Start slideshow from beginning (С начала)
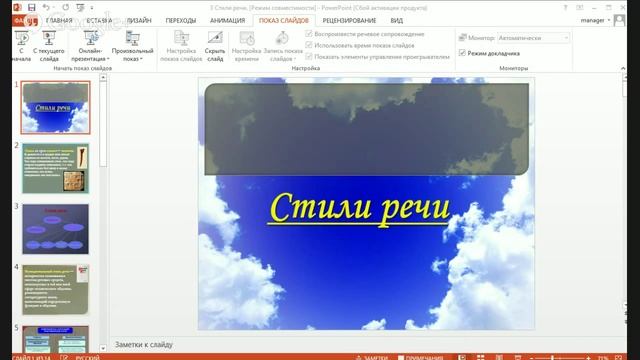This screenshot has width=640, height=360. coord(21,46)
